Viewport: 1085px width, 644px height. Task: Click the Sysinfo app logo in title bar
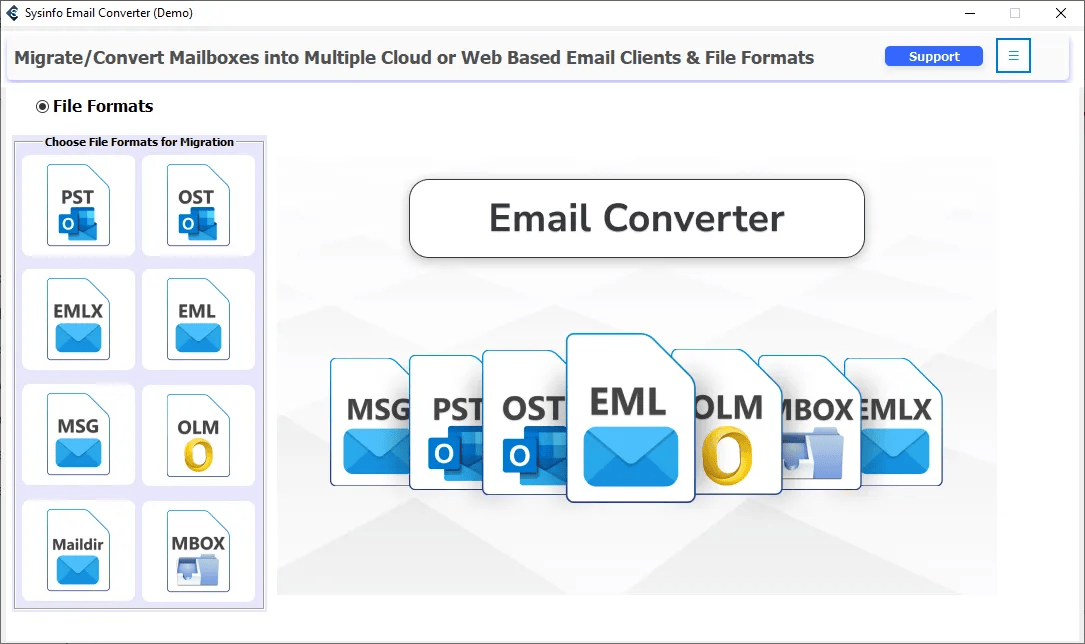[x=12, y=12]
